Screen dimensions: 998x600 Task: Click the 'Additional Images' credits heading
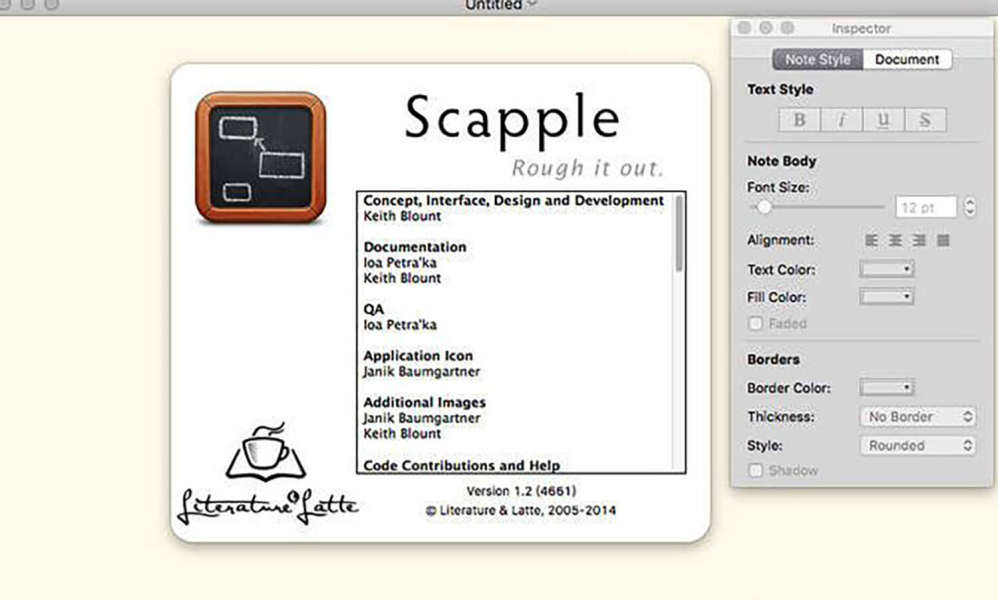point(424,402)
